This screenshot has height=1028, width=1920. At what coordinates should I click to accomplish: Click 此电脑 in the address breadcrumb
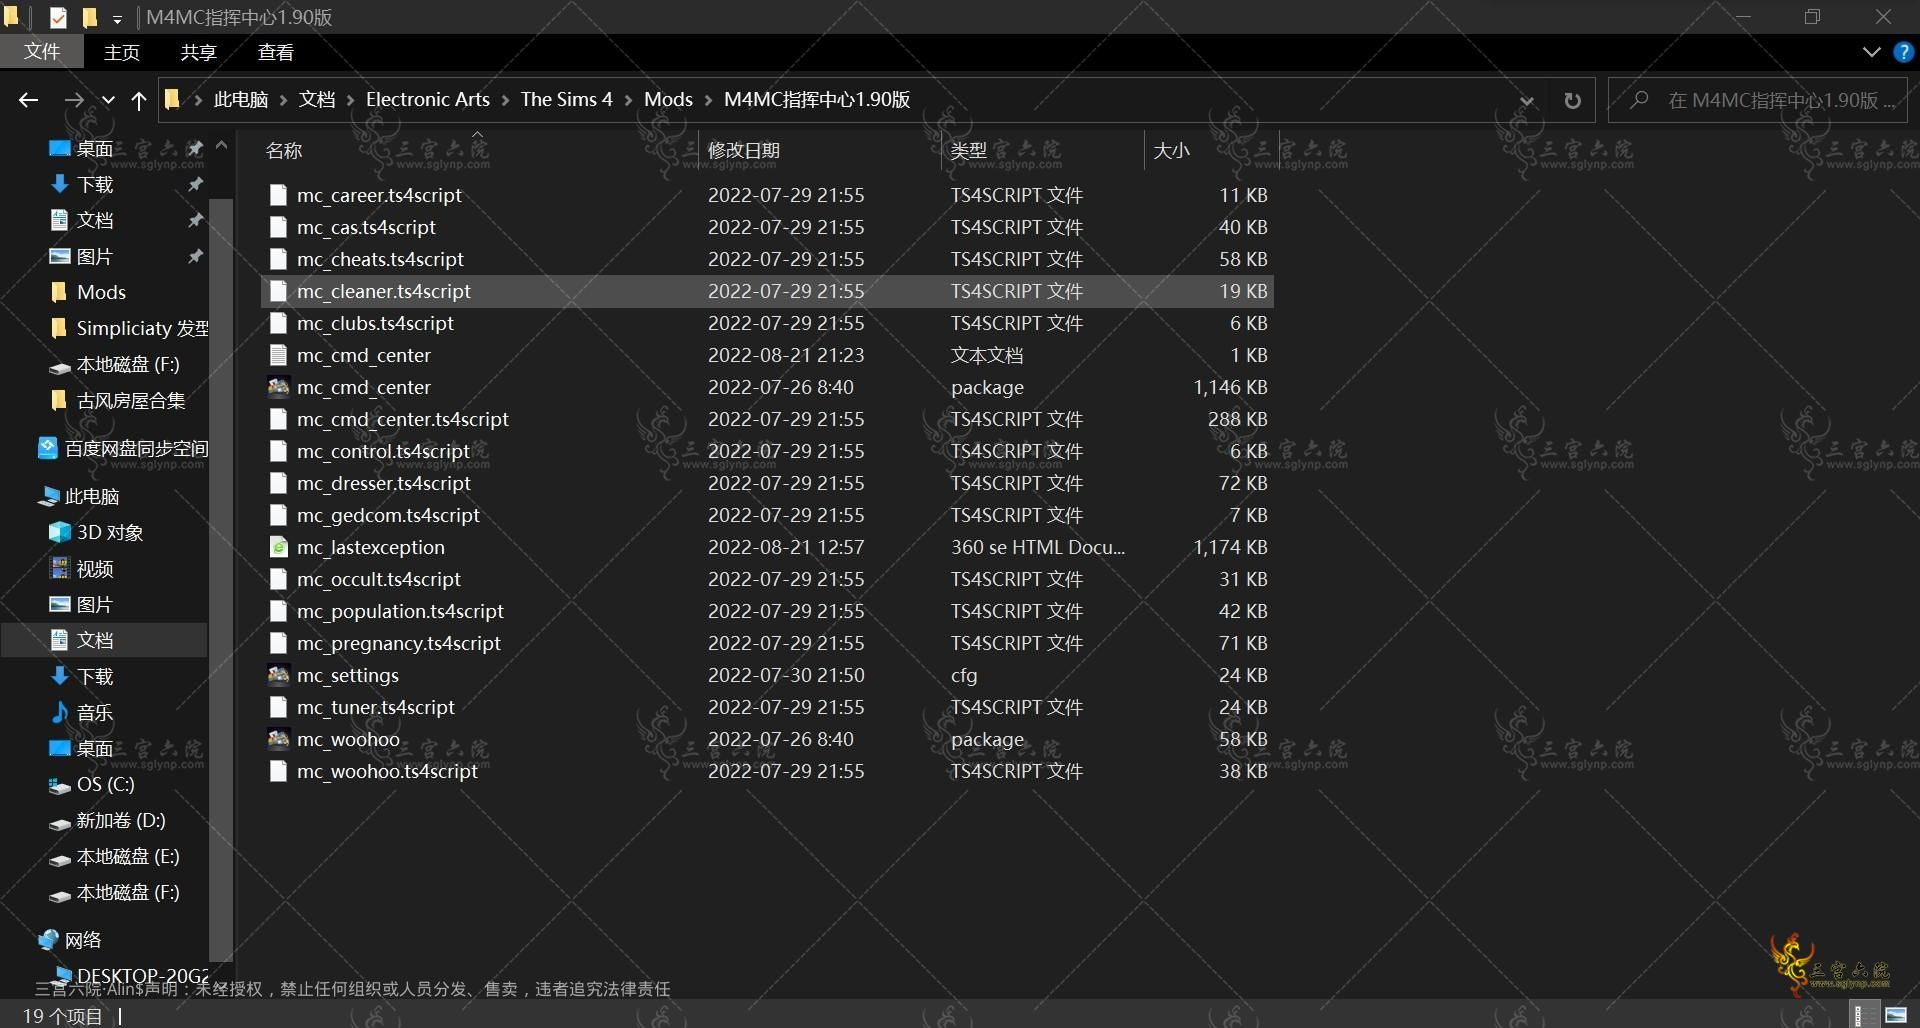tap(241, 100)
